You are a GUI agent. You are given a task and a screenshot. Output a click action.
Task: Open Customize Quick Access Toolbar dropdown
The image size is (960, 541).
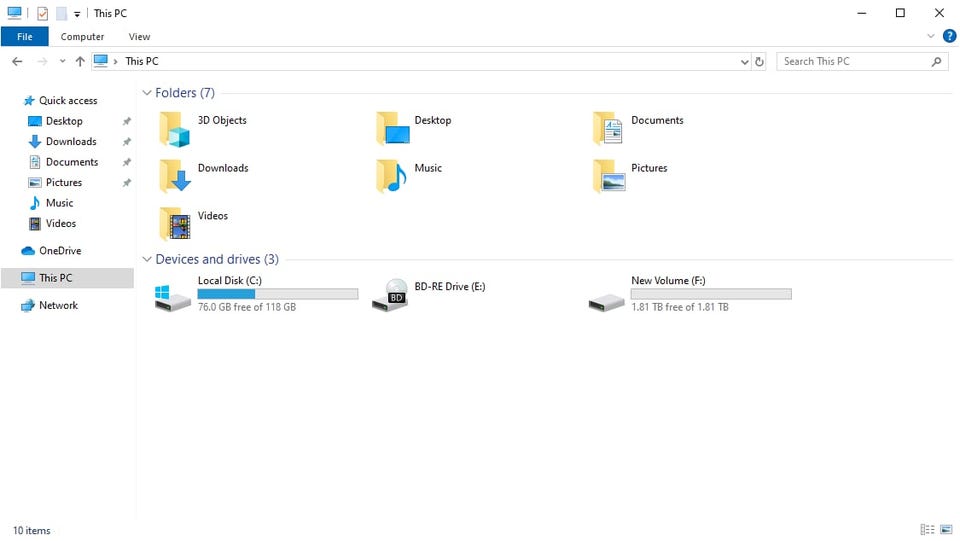coord(77,13)
